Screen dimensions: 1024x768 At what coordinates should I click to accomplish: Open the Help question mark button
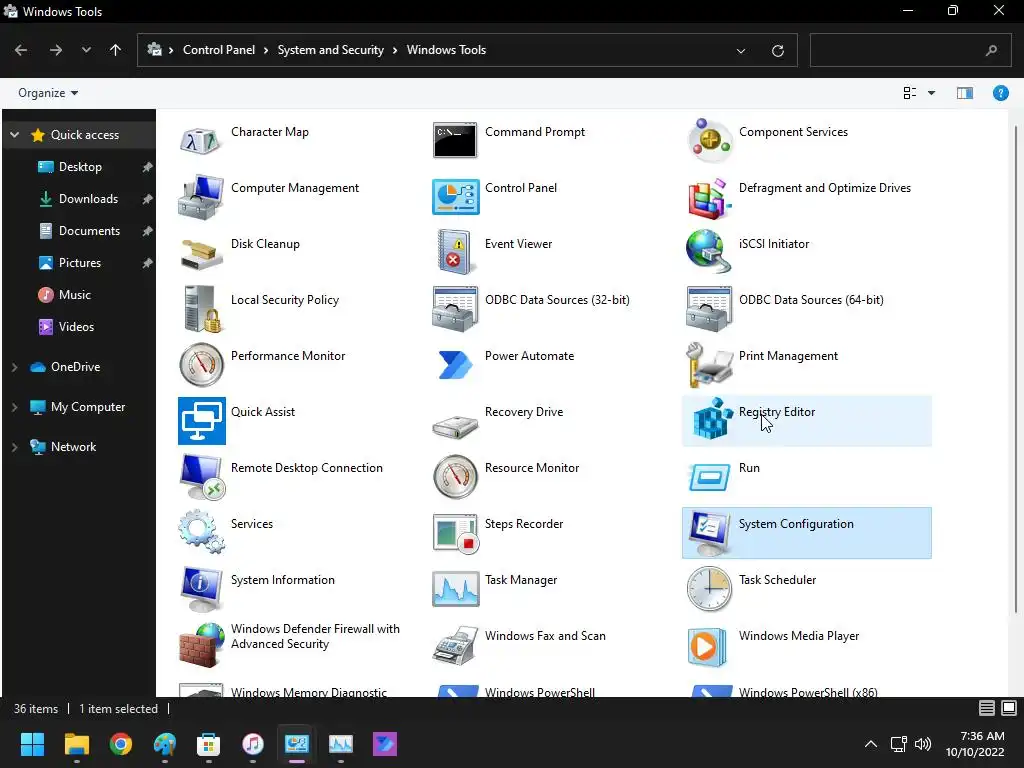tap(1000, 93)
